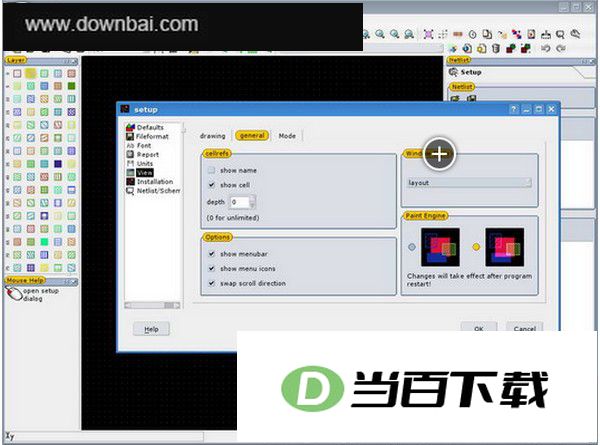Open the layout dropdown in Window group
This screenshot has height=445, width=600.
[470, 183]
